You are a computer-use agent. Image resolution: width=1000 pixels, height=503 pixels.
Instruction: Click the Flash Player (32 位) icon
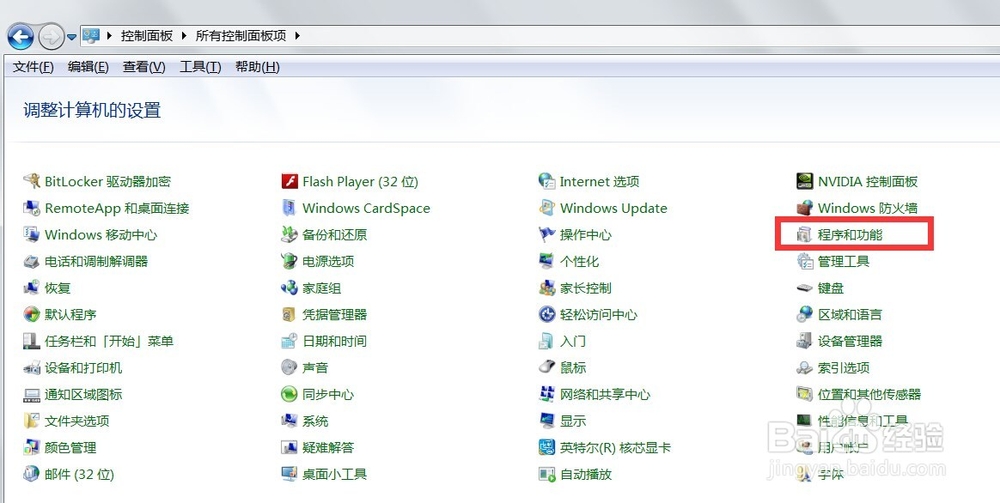(290, 181)
